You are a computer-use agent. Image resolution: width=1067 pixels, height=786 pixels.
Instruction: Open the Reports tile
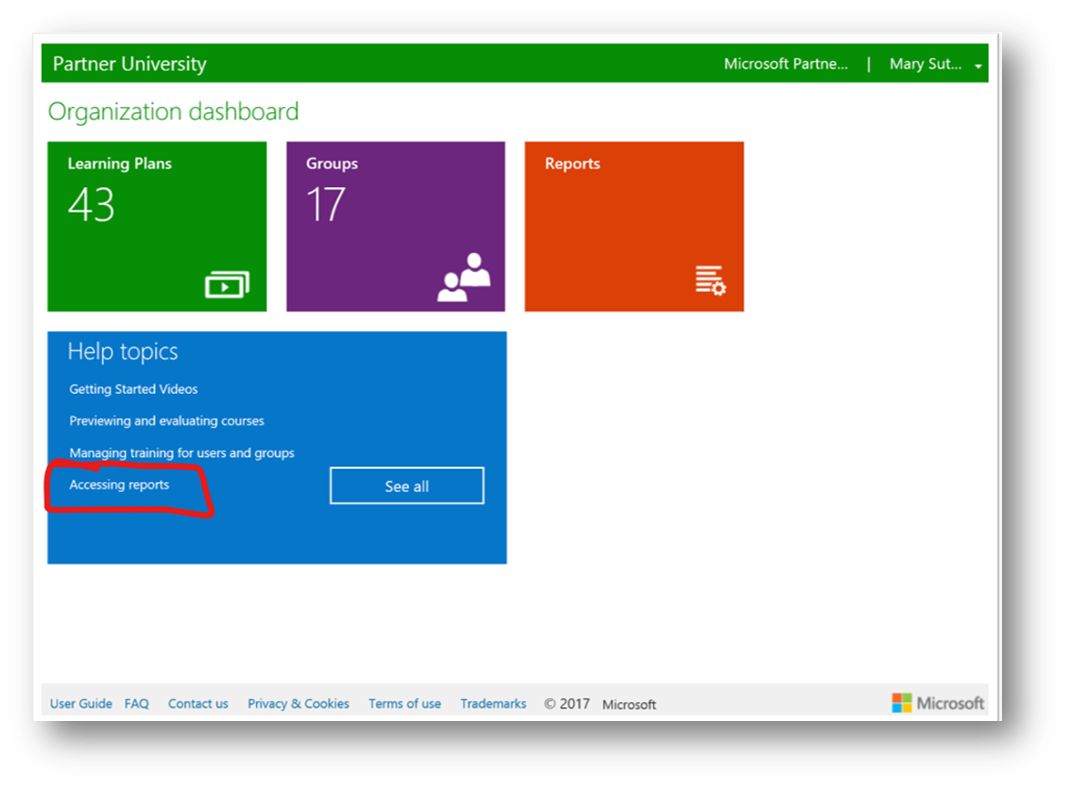point(634,227)
